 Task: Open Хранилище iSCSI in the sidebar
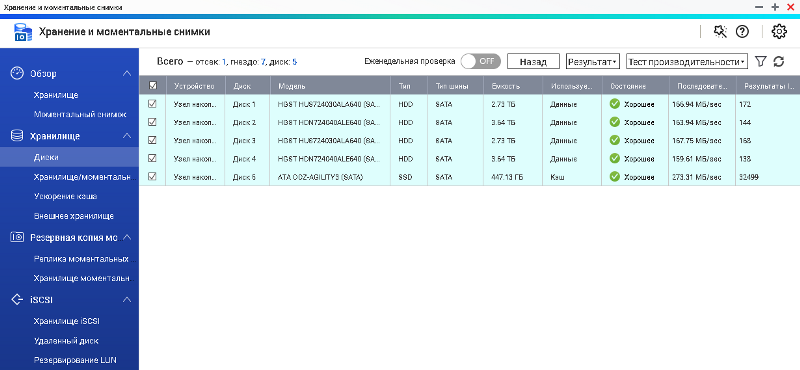tap(66, 321)
